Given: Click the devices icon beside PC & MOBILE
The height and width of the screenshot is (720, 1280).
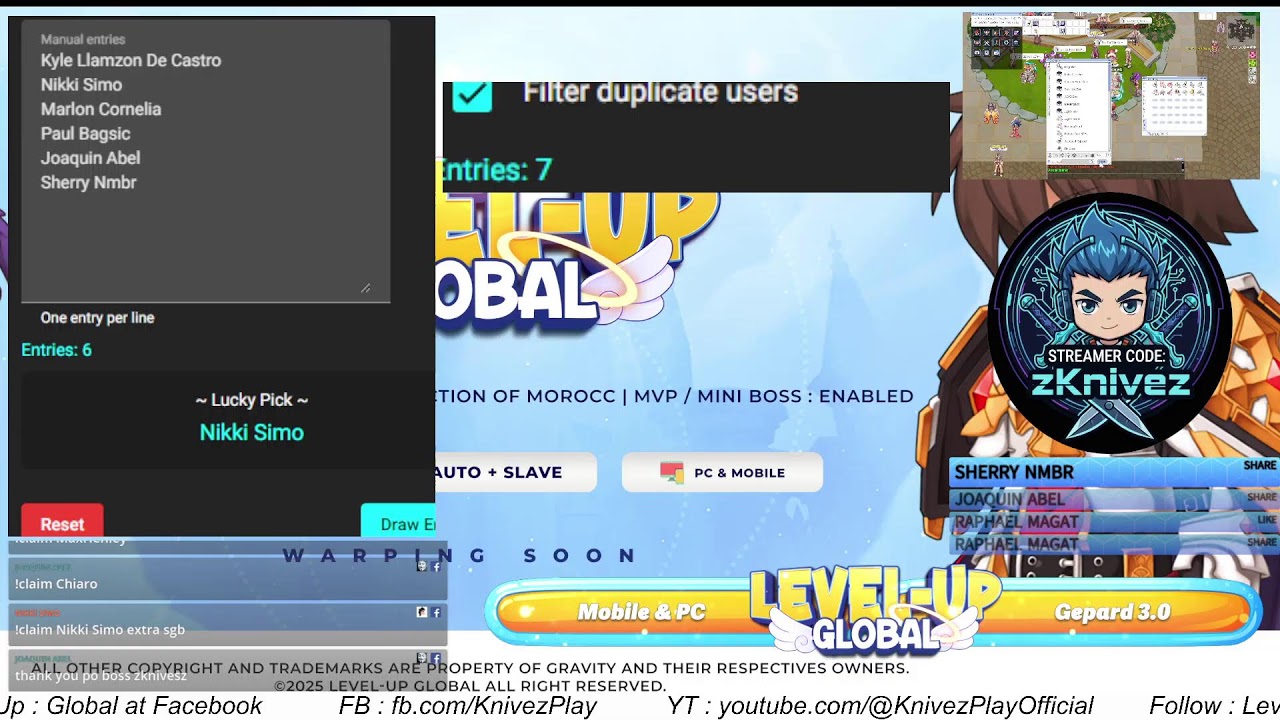Looking at the screenshot, I should click(671, 473).
